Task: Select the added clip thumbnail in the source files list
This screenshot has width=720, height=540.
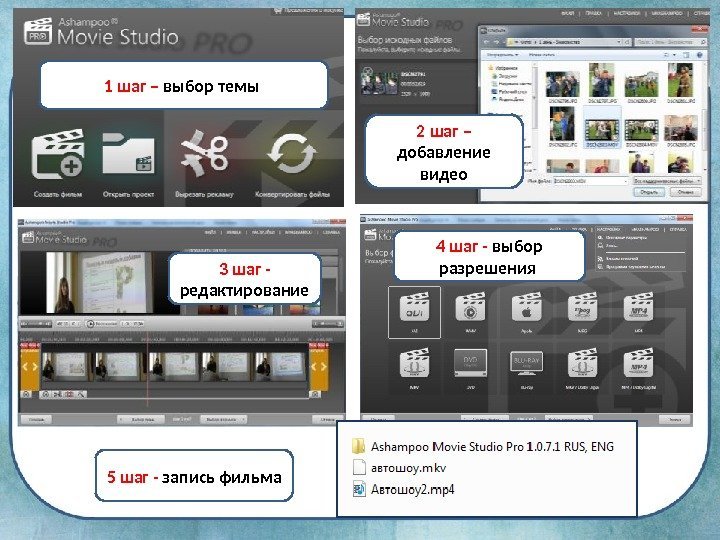Action: coord(379,80)
